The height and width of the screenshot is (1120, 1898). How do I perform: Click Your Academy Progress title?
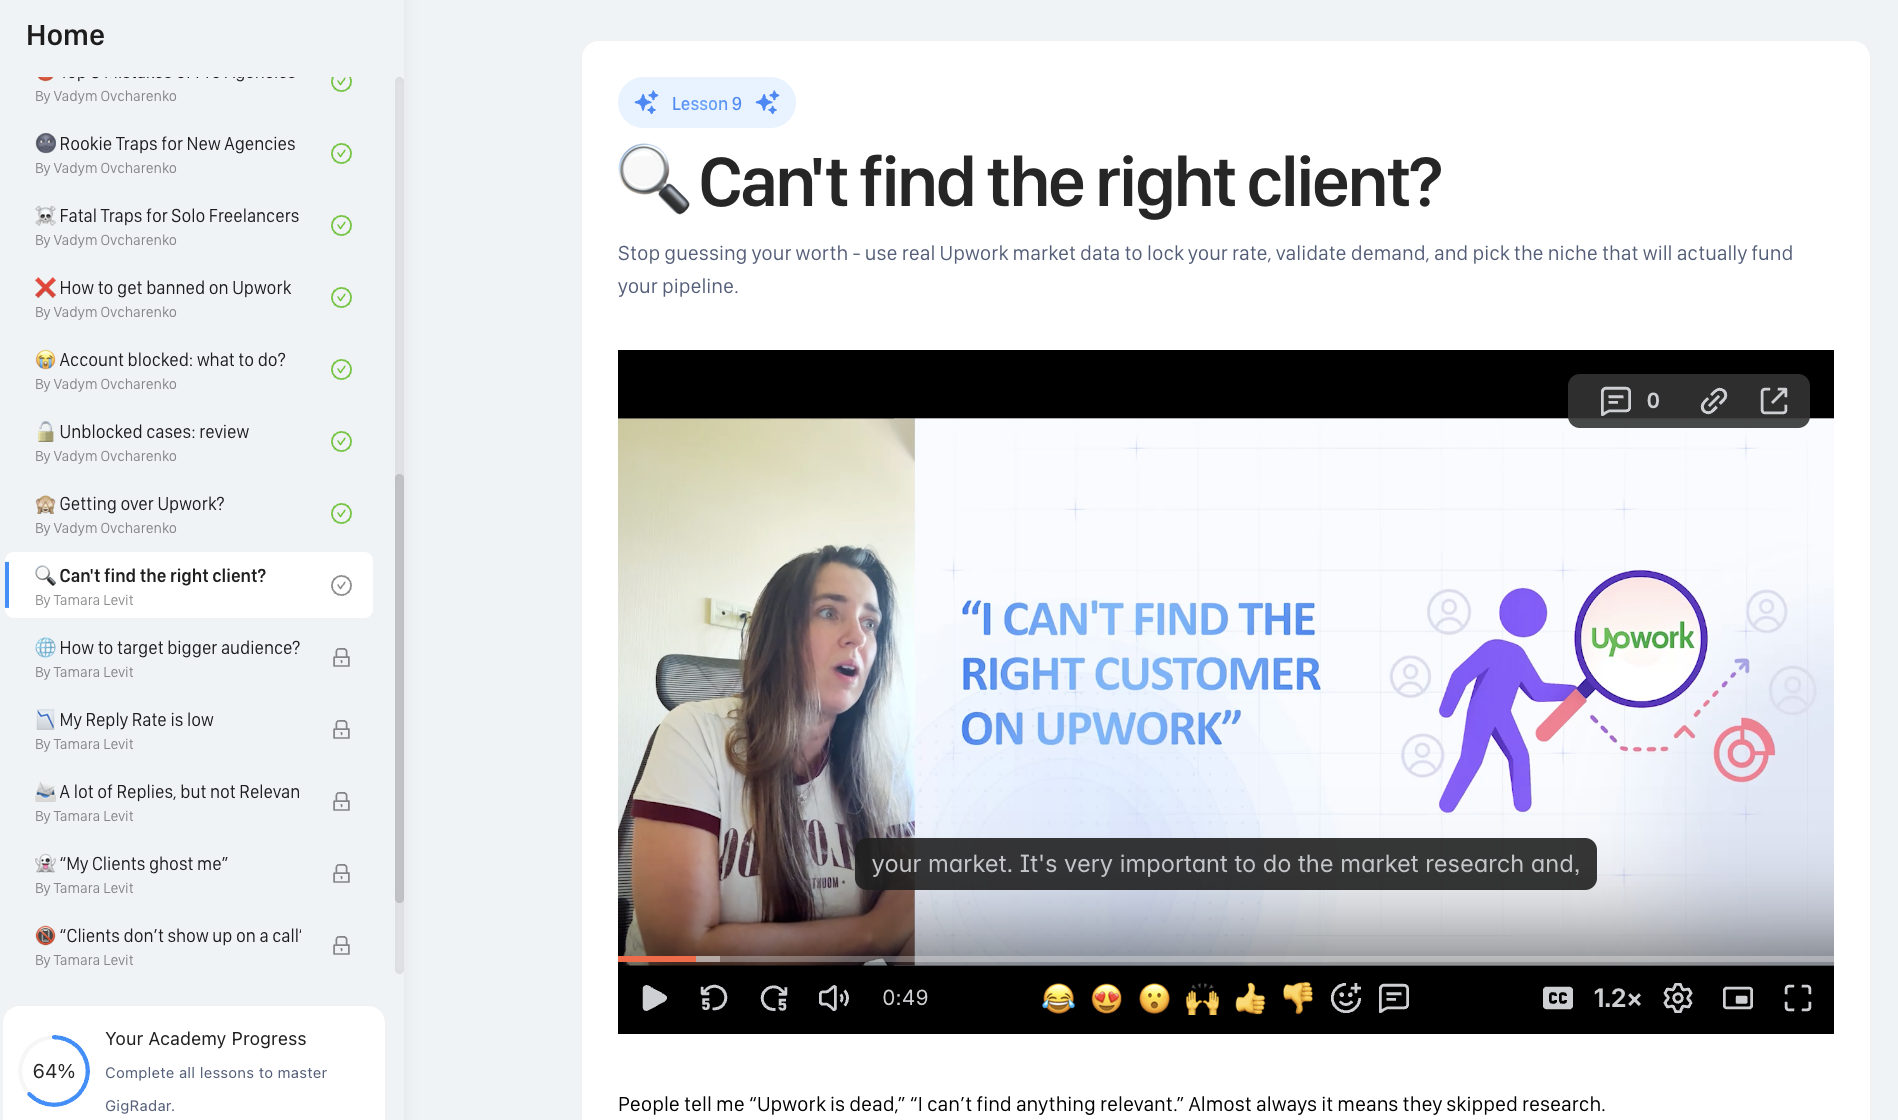click(x=206, y=1039)
